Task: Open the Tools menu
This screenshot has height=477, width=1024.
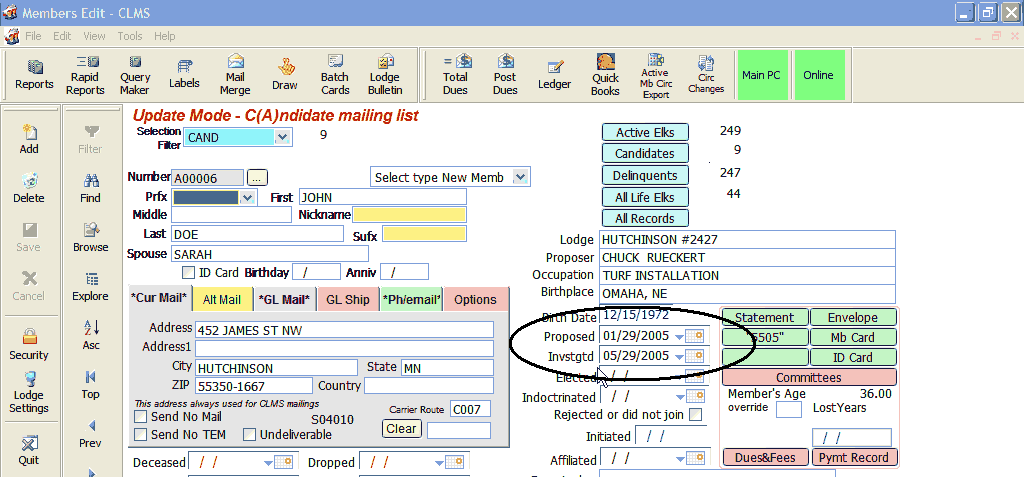Action: (130, 36)
